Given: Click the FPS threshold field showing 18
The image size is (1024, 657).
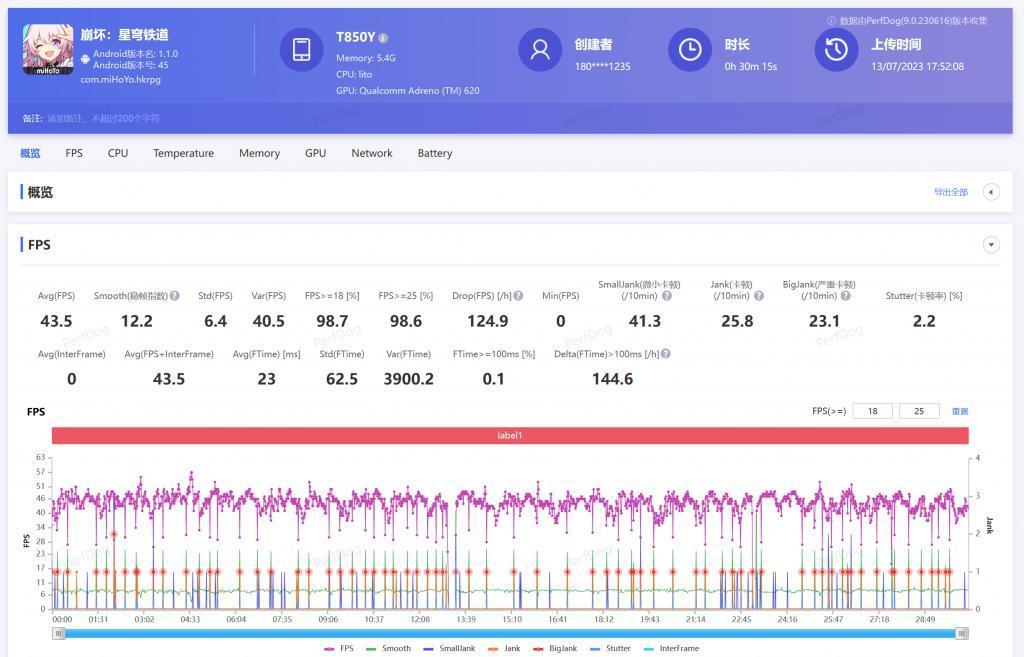Looking at the screenshot, I should (x=872, y=411).
